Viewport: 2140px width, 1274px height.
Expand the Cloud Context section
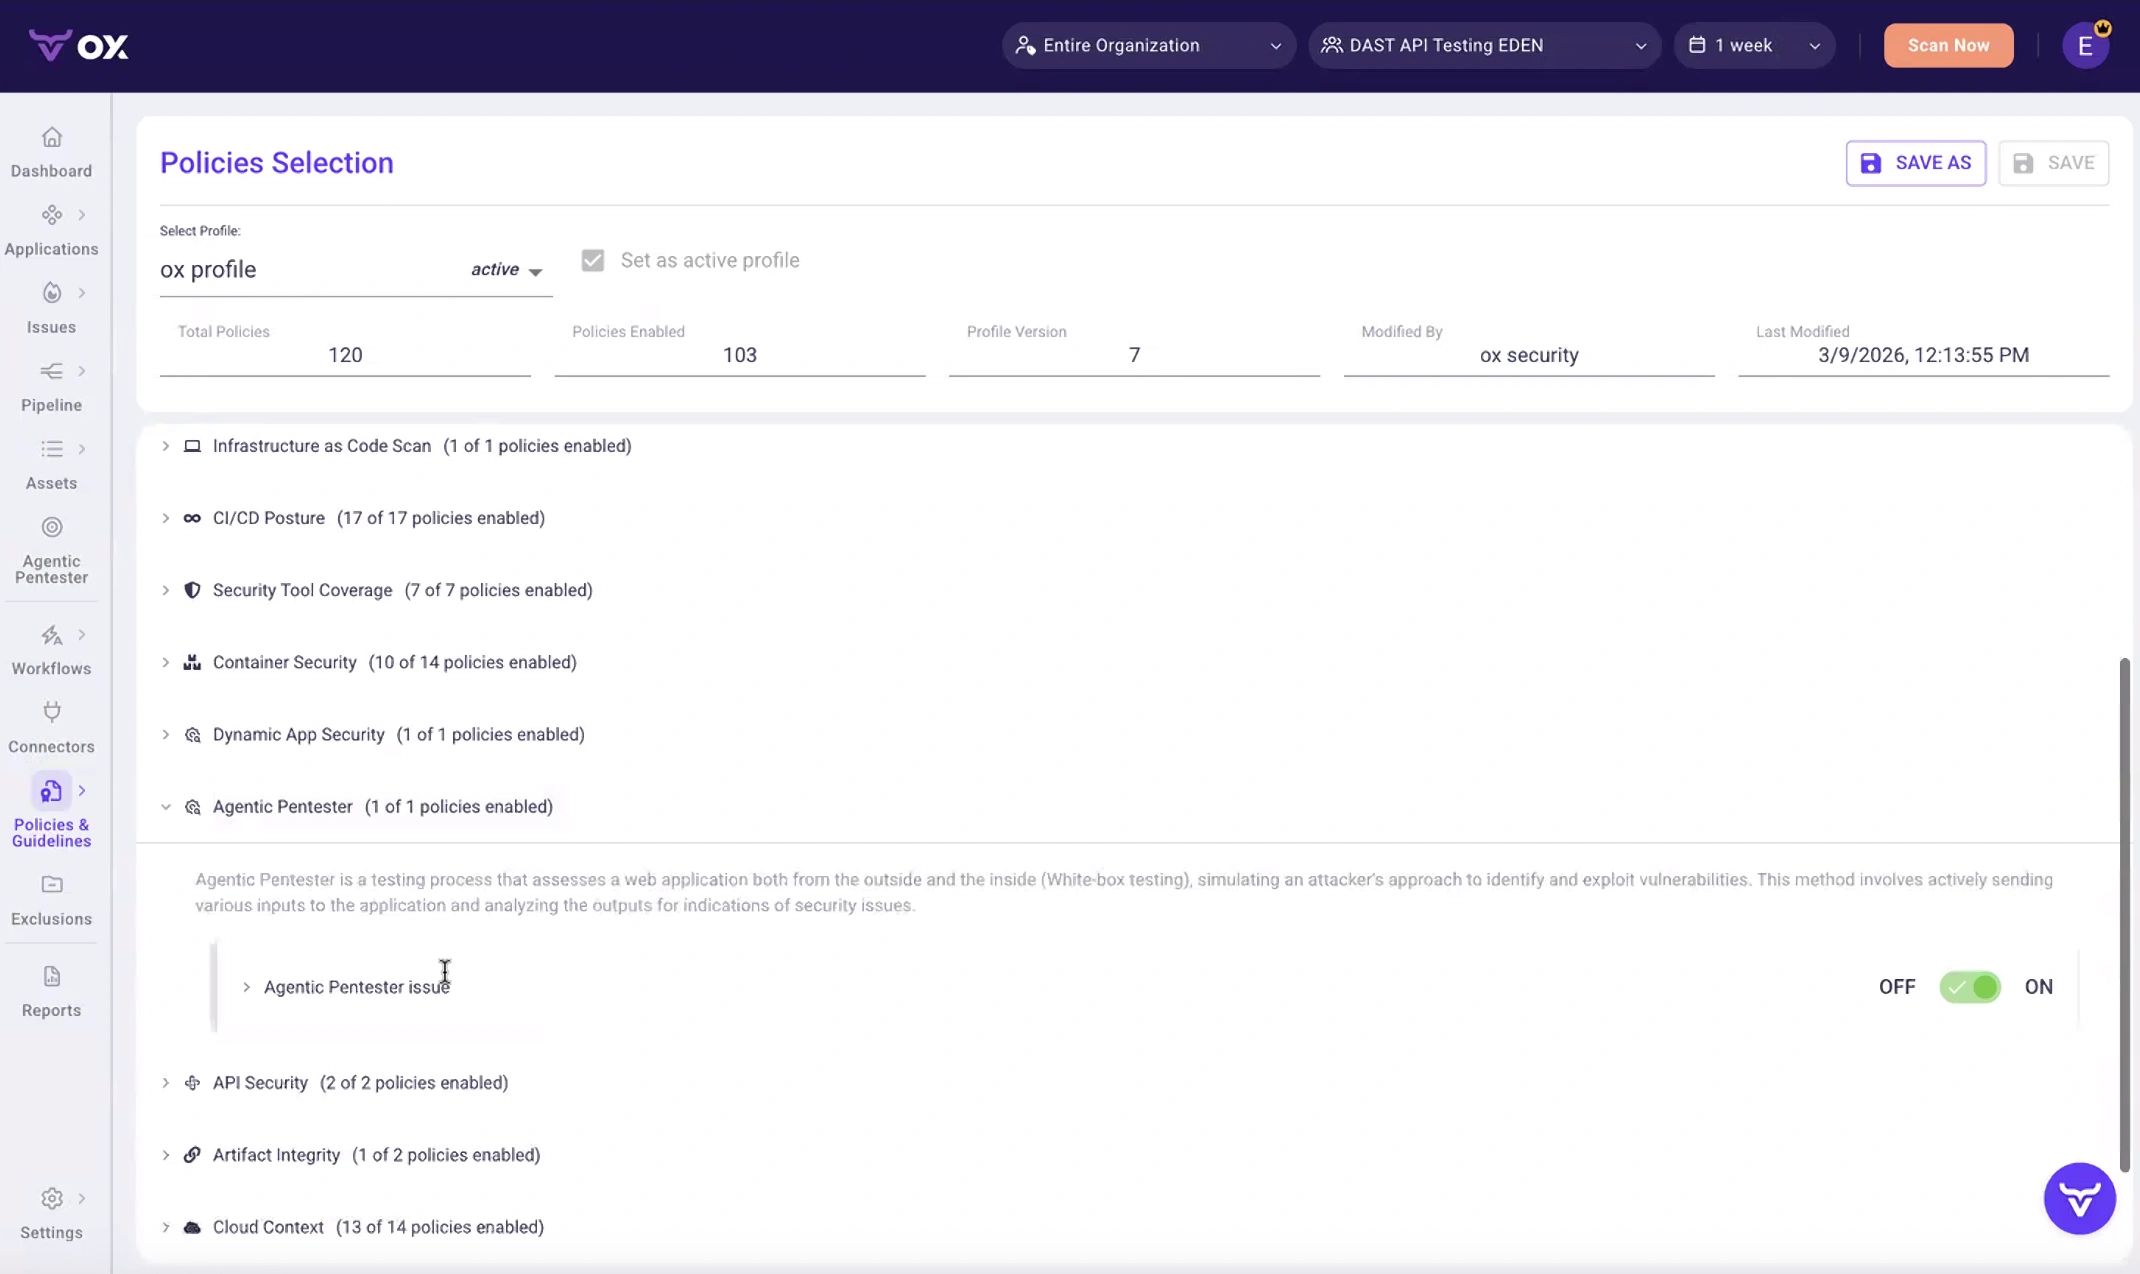(166, 1227)
